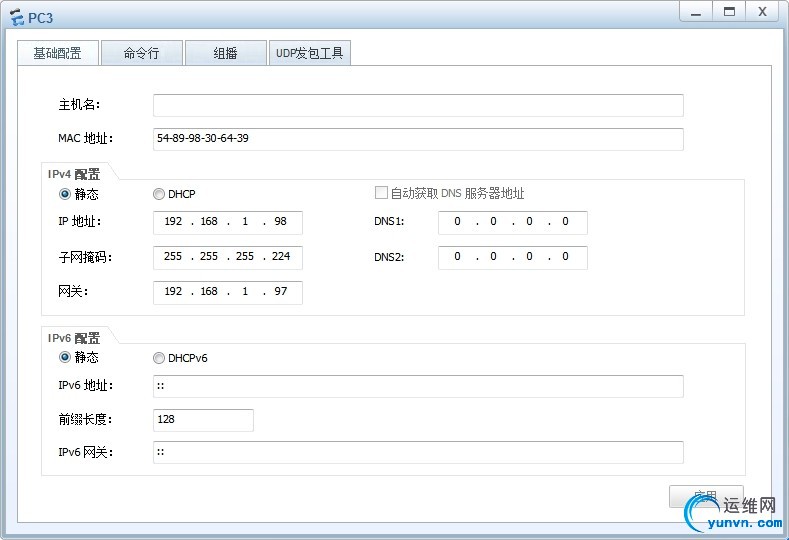Open the 组播 tab
This screenshot has width=789, height=540.
[225, 53]
